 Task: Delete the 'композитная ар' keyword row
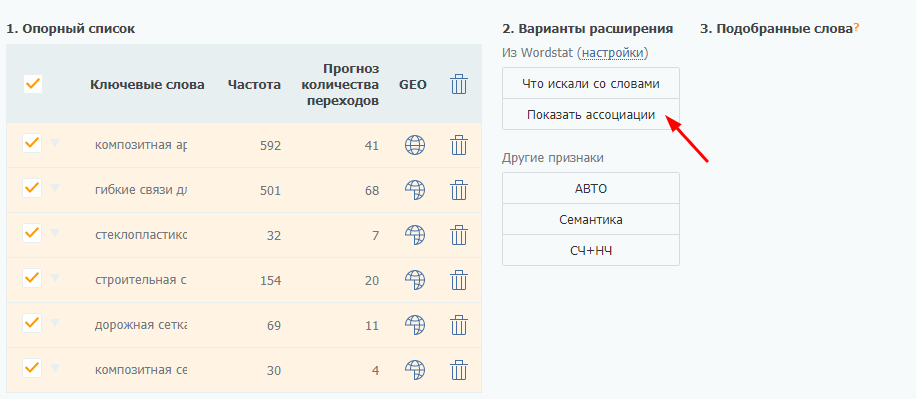459,145
